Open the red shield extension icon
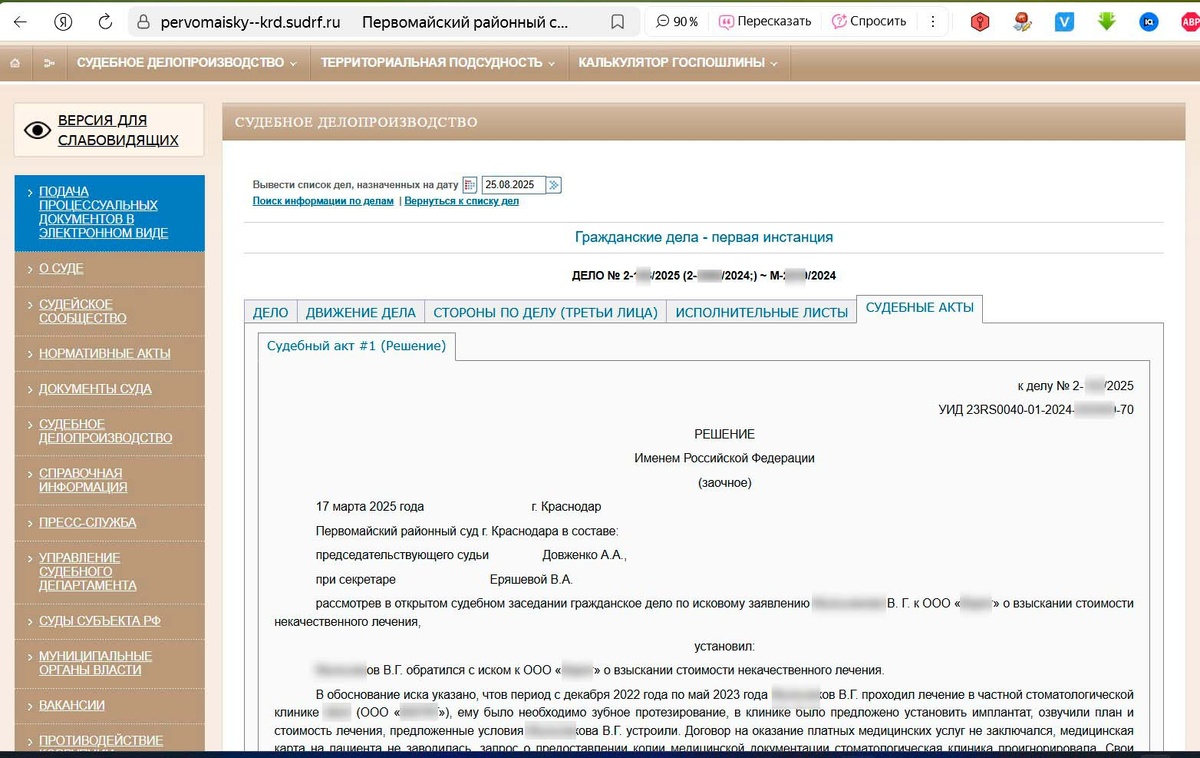Viewport: 1200px width, 758px height. pyautogui.click(x=982, y=21)
